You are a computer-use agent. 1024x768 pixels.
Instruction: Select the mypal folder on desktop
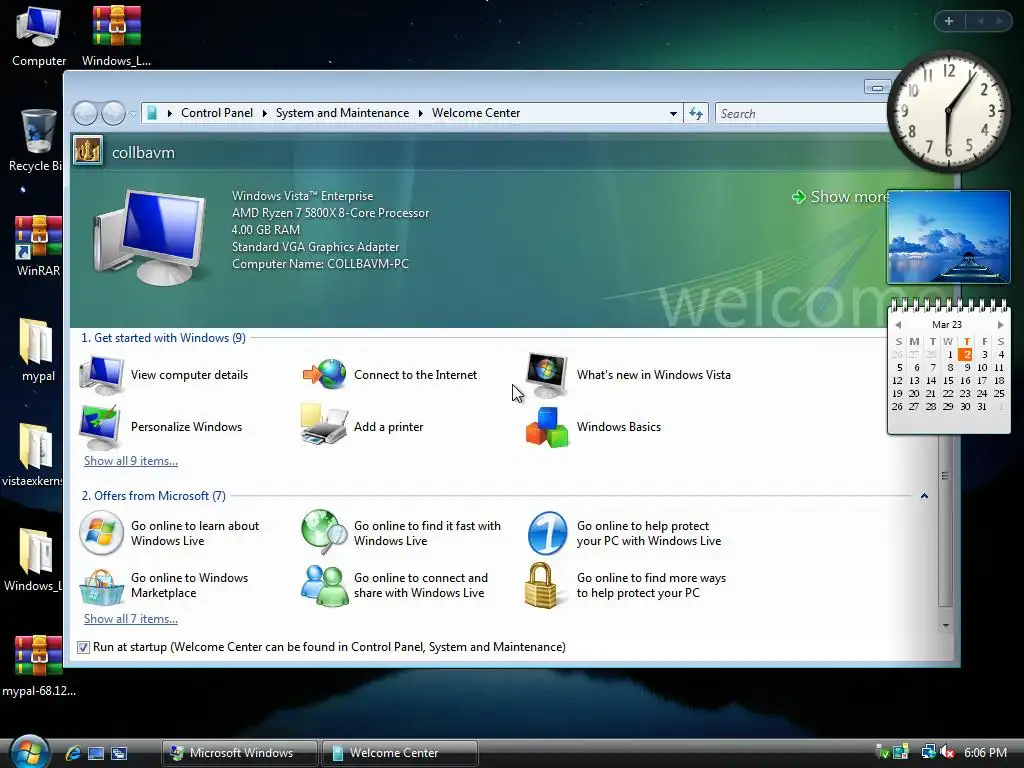[38, 351]
